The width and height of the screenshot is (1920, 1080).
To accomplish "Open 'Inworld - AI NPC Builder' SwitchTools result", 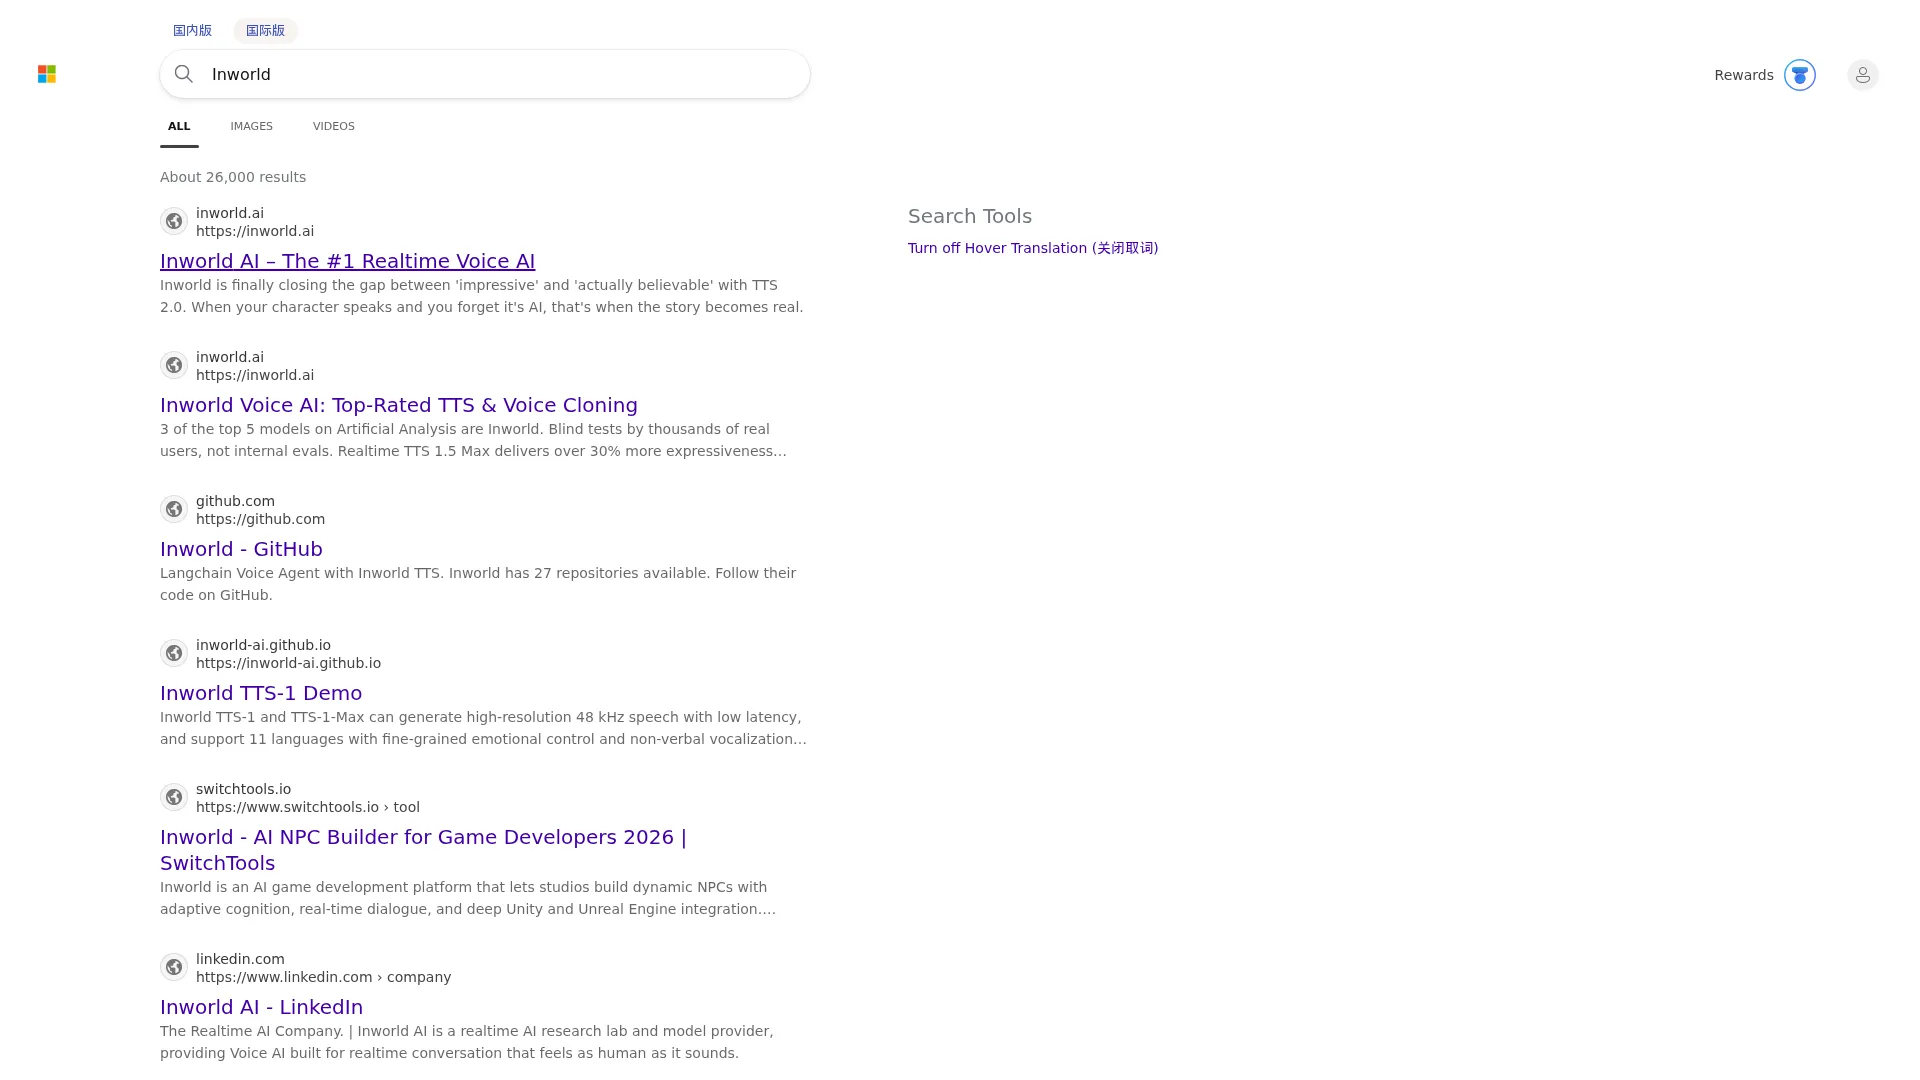I will click(423, 850).
